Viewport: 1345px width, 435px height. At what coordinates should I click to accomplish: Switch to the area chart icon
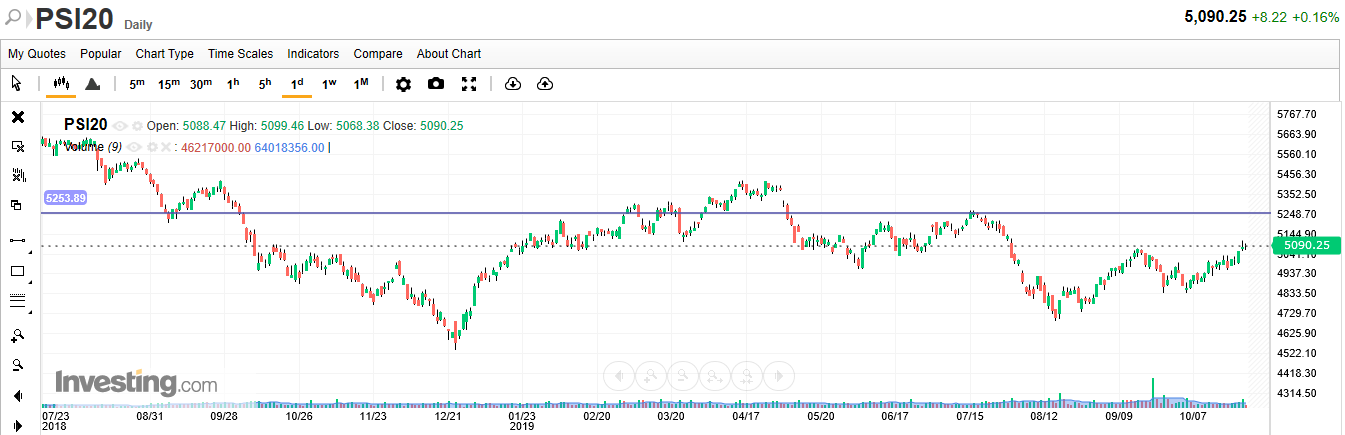click(x=92, y=84)
